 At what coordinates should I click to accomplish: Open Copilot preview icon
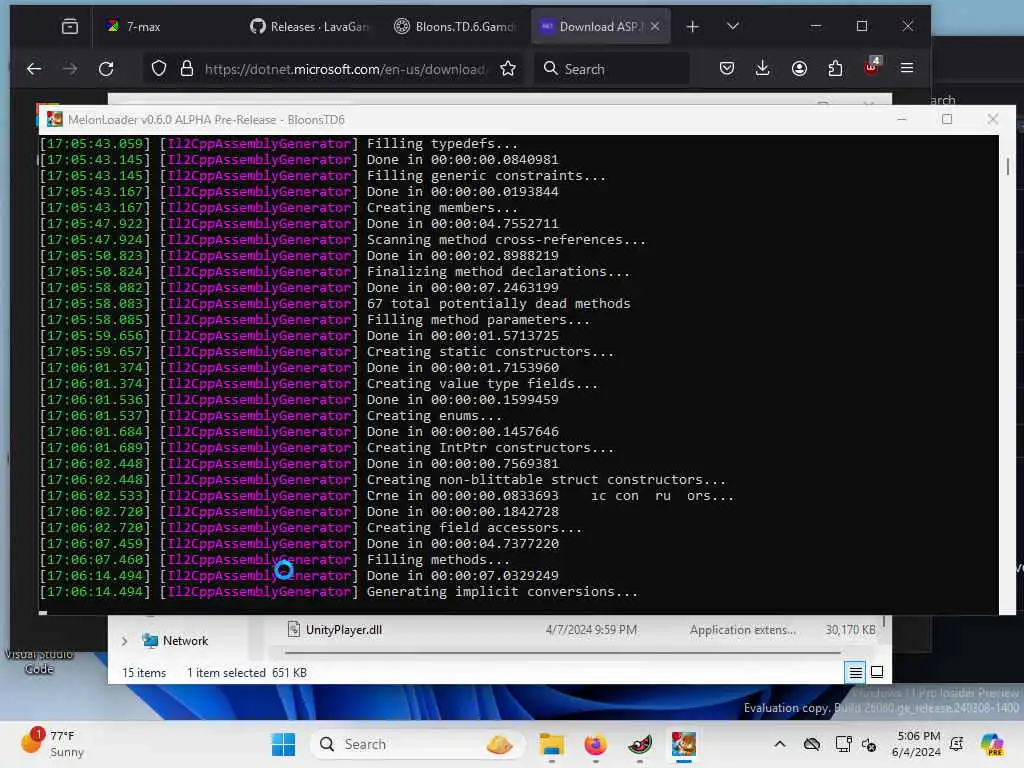[992, 744]
